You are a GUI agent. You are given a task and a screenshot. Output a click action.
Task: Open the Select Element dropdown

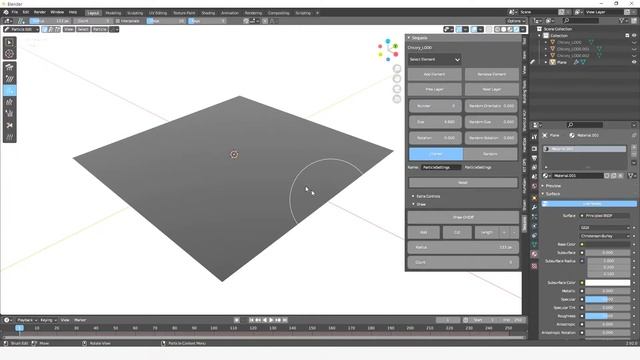click(434, 60)
